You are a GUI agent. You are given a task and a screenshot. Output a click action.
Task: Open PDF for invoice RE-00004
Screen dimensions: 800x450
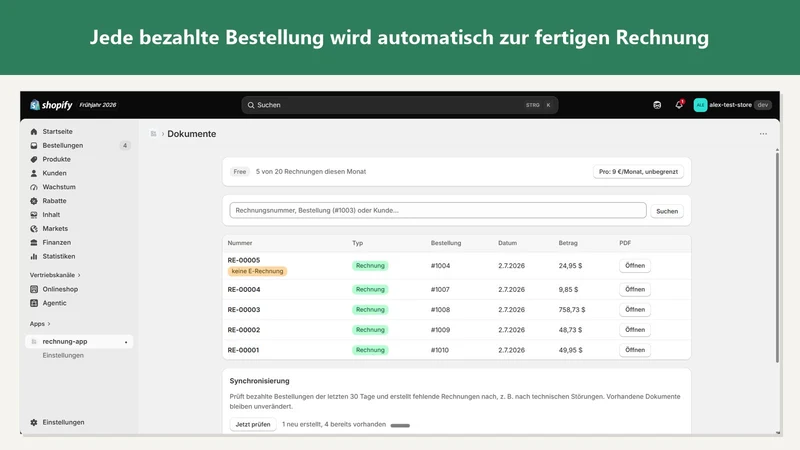tap(635, 289)
